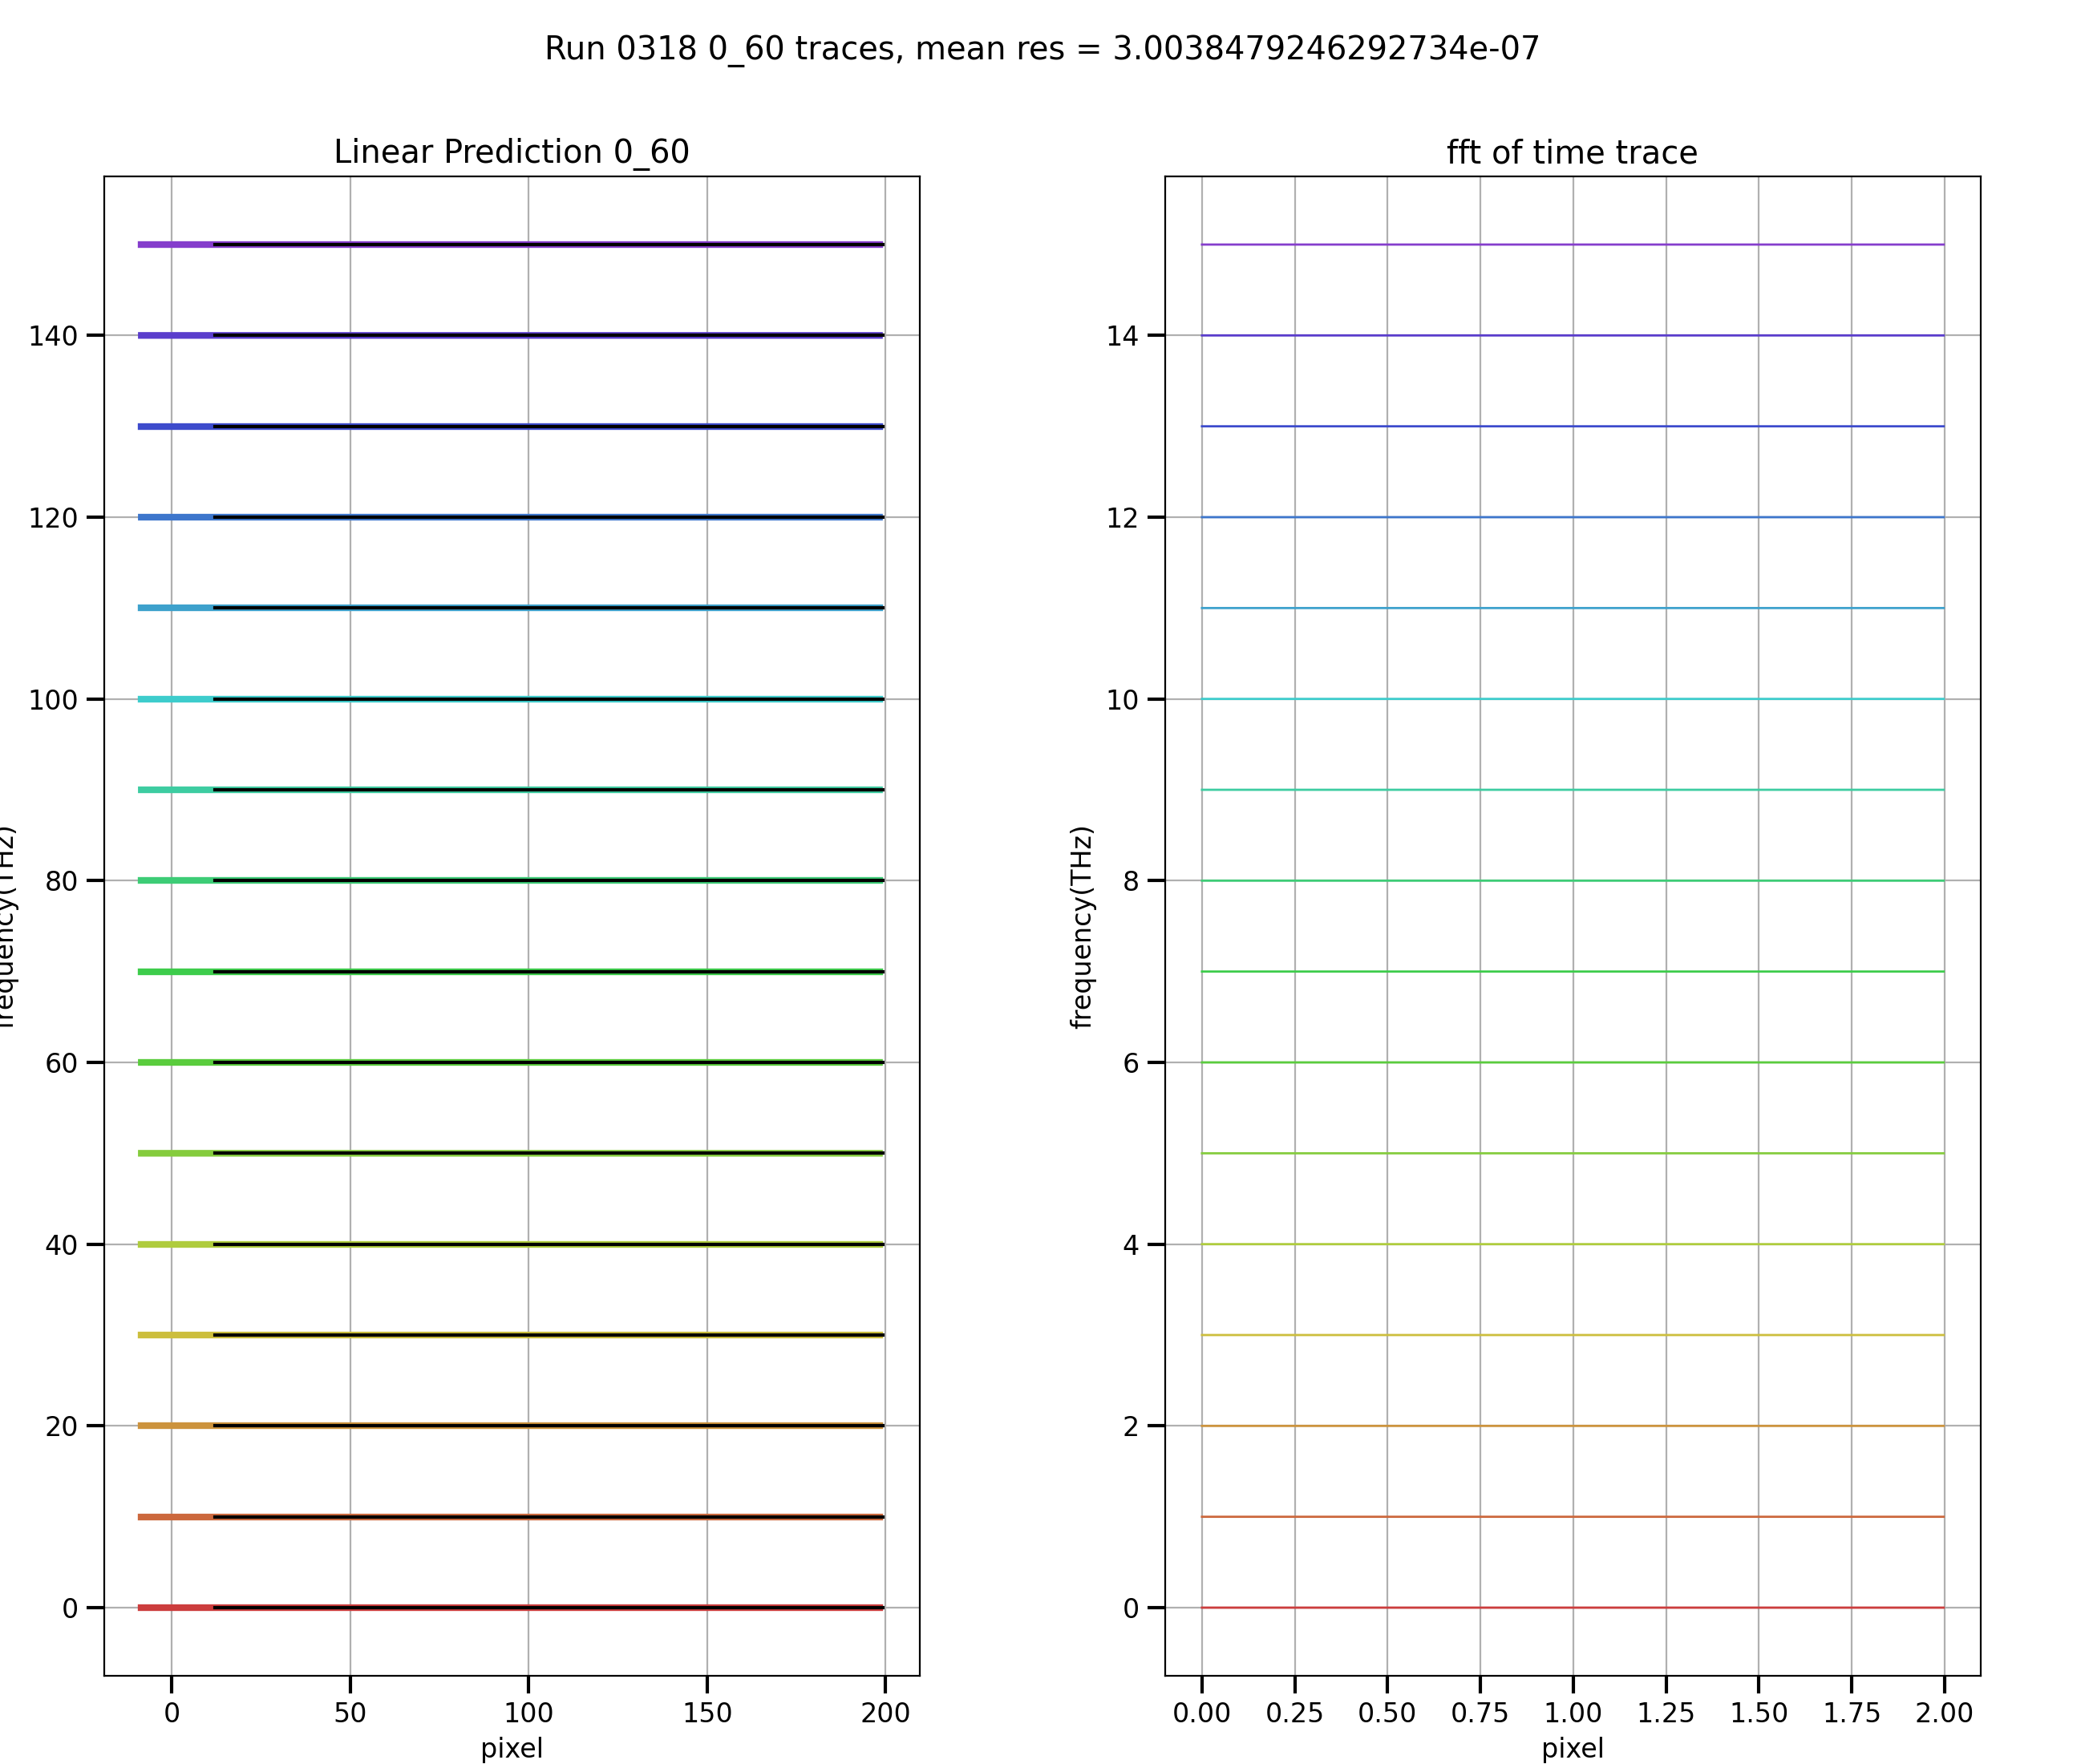Click the '14' y-axis tick label on fft plot

(x=1122, y=336)
